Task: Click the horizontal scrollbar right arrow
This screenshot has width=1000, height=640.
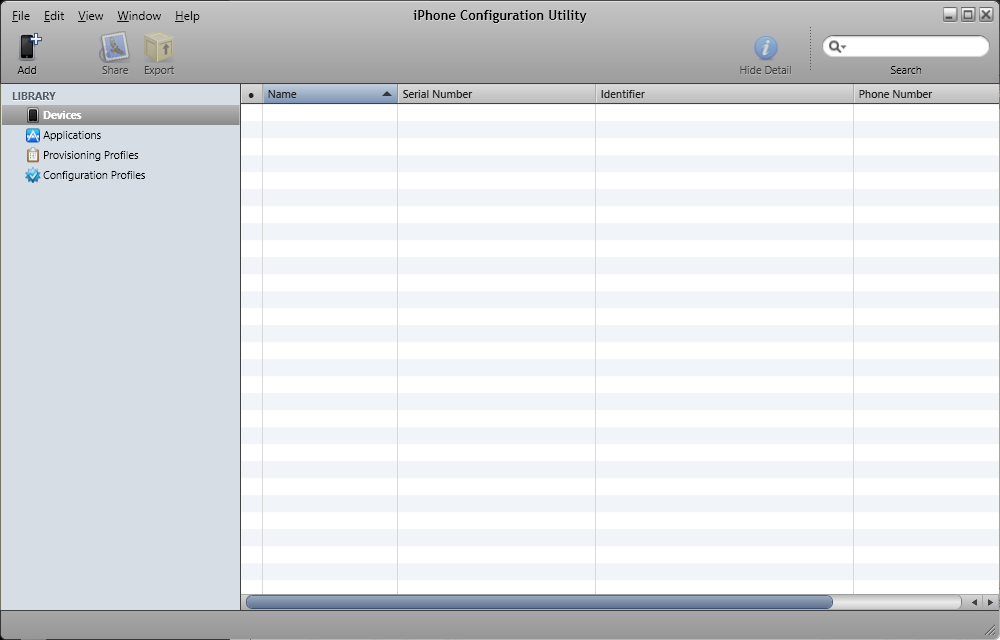Action: pos(989,602)
